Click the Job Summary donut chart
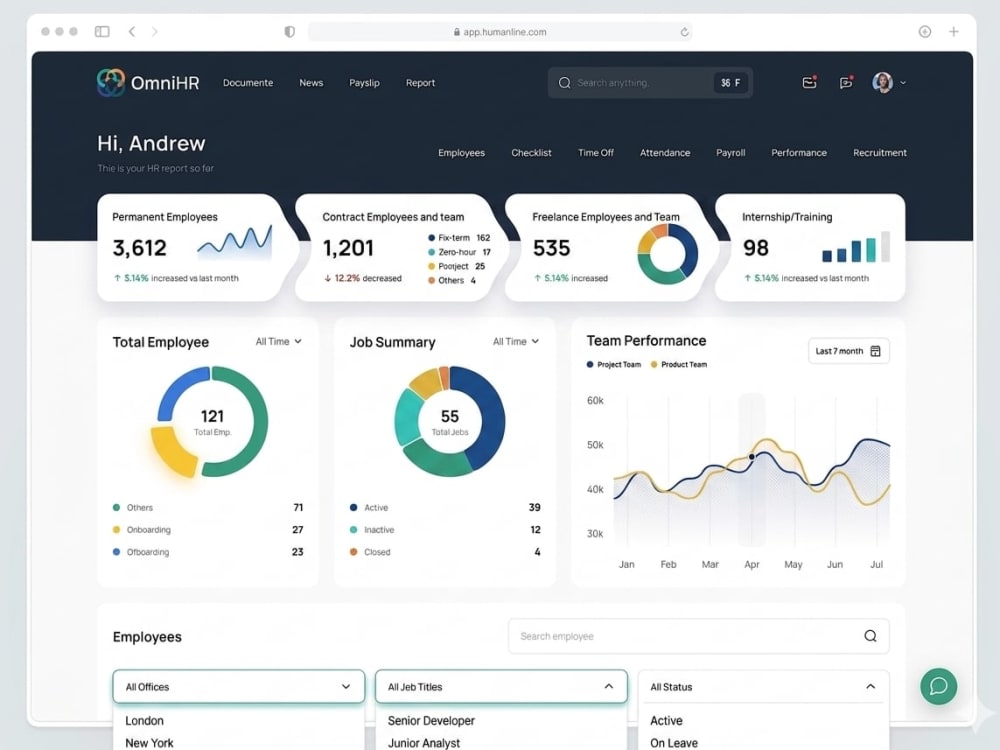The height and width of the screenshot is (750, 1000). tap(450, 422)
